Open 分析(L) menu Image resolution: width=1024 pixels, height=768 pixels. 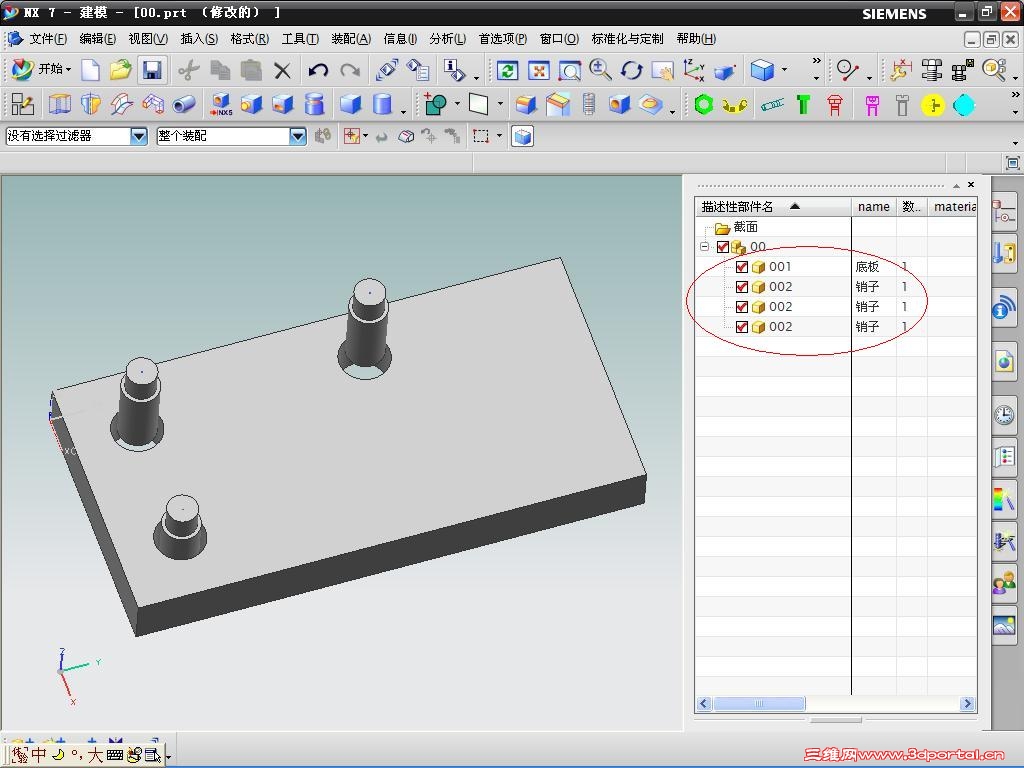coord(447,39)
